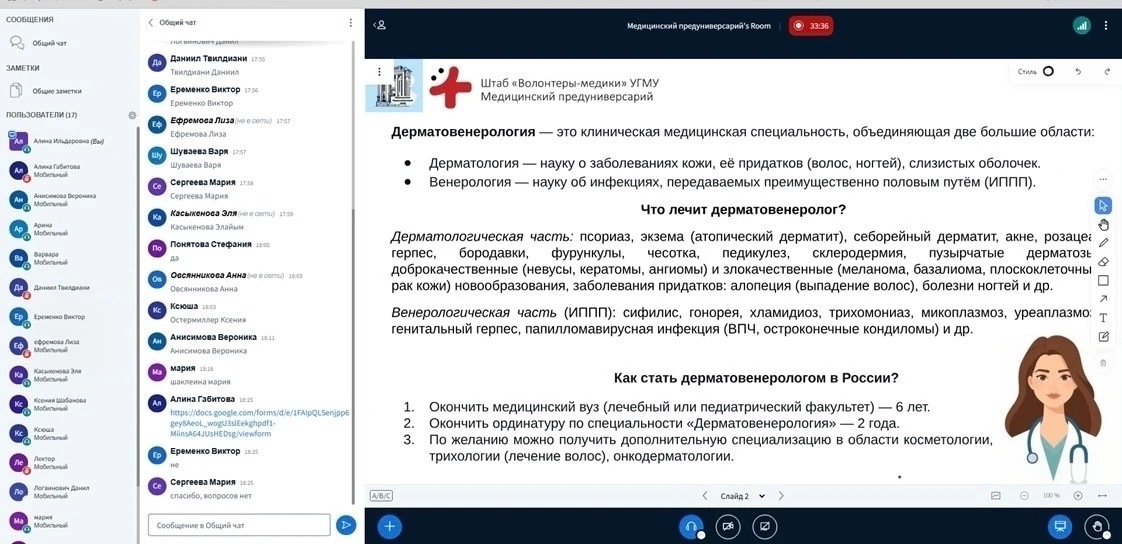Select the Eraser tool
This screenshot has width=1122, height=544.
[1103, 261]
